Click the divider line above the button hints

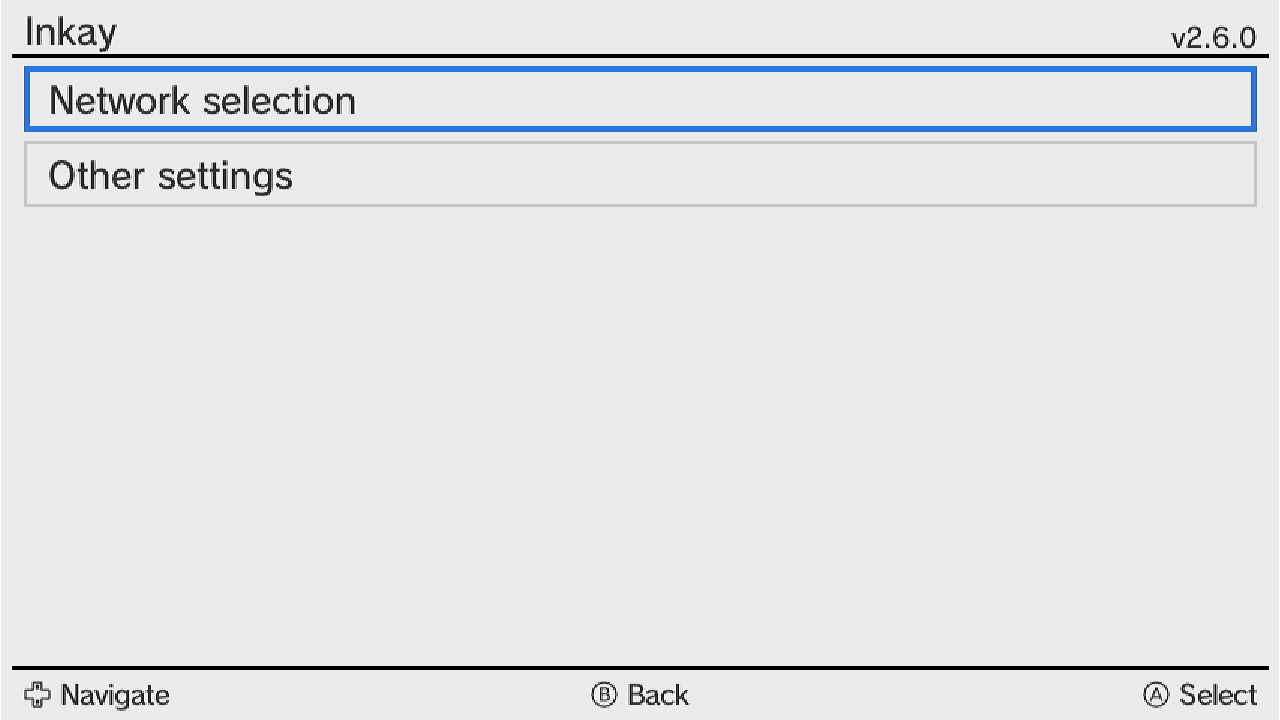tap(640, 667)
